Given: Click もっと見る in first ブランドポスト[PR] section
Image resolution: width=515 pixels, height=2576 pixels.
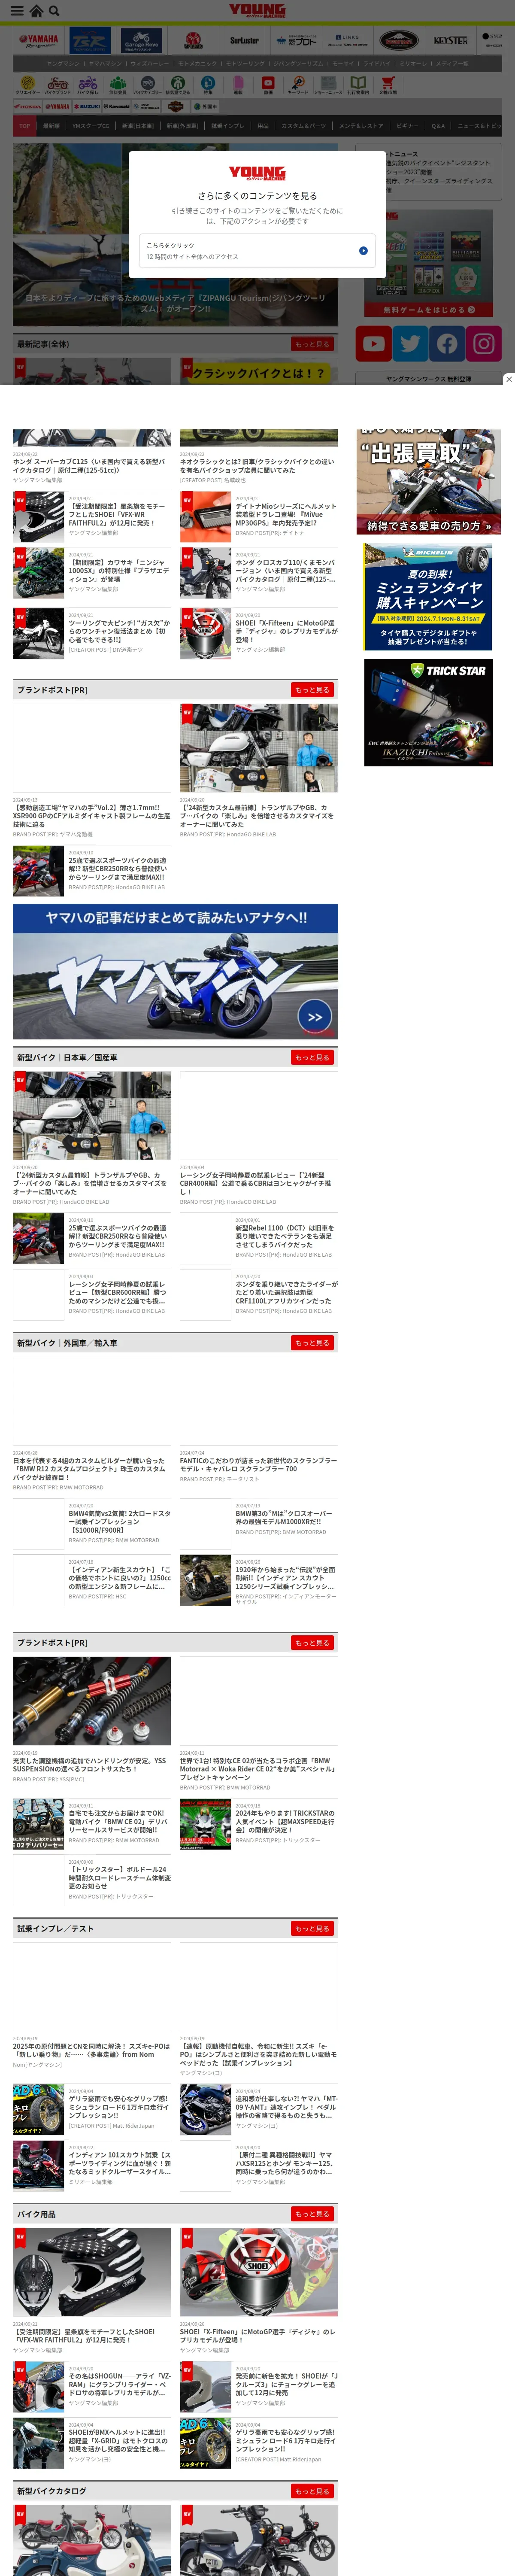Looking at the screenshot, I should coord(312,690).
